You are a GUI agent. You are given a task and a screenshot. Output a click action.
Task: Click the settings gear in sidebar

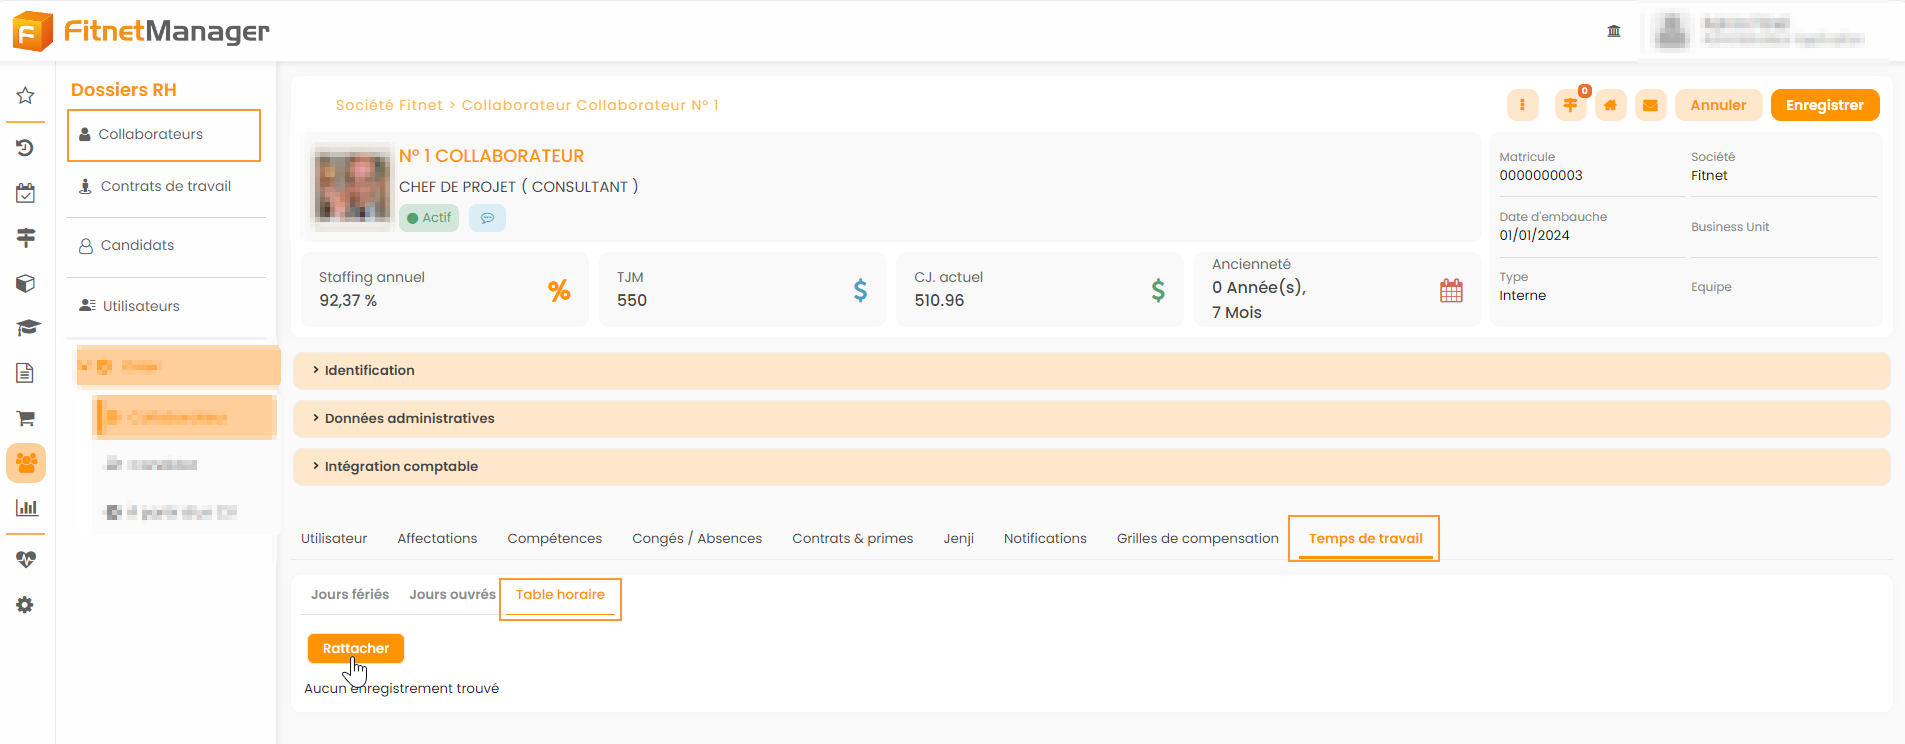point(26,605)
